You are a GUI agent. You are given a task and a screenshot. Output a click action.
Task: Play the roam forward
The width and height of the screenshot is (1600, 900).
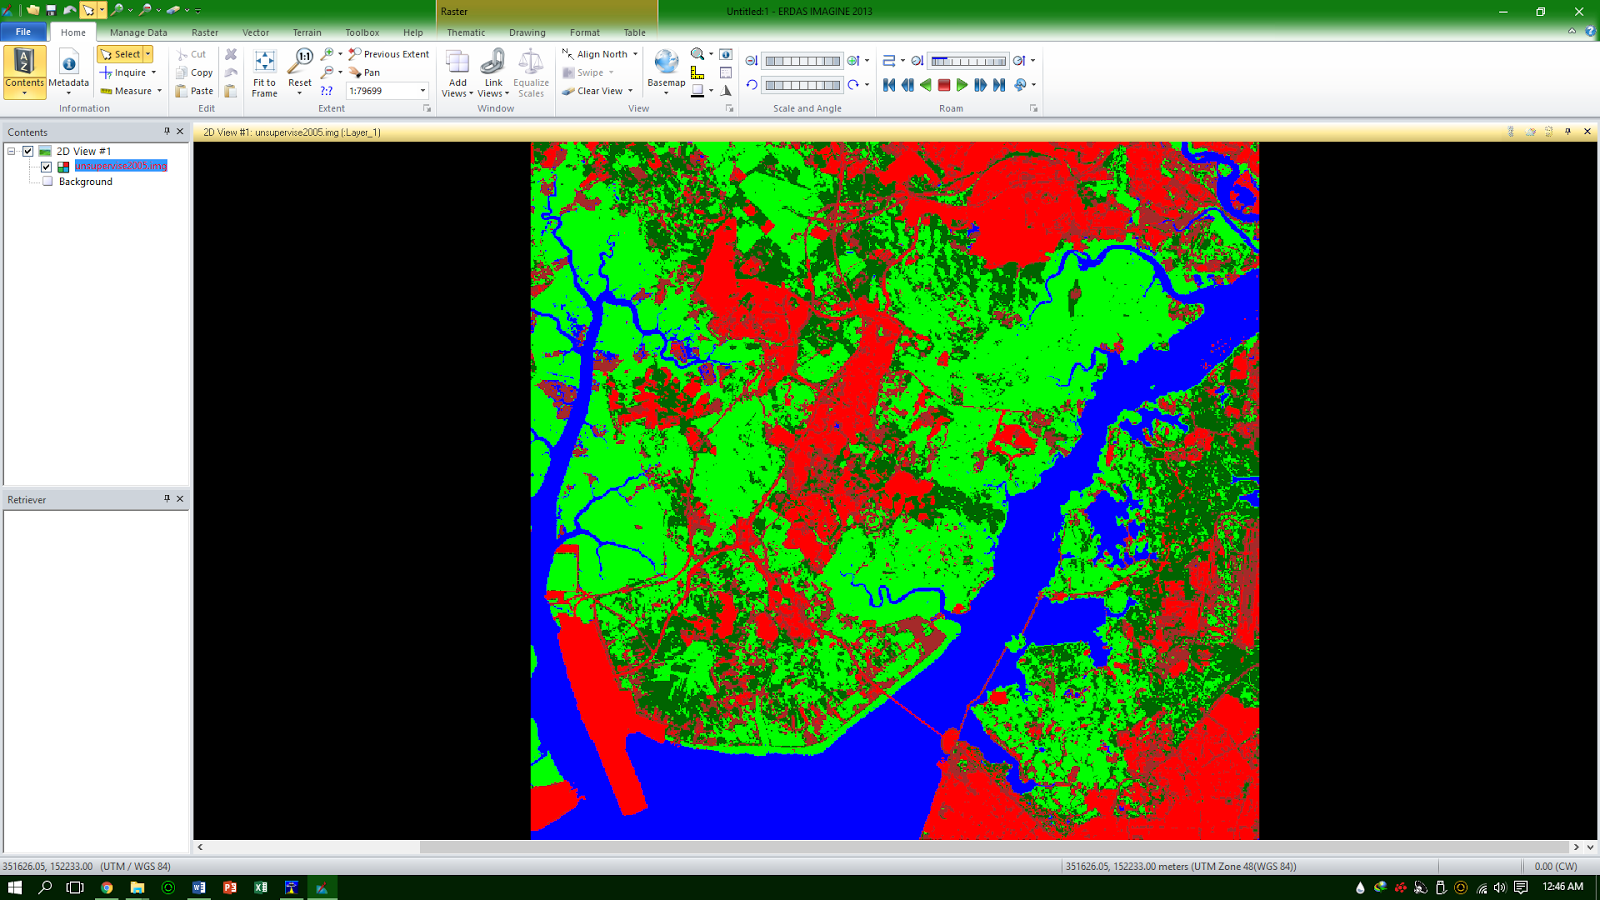(x=962, y=85)
